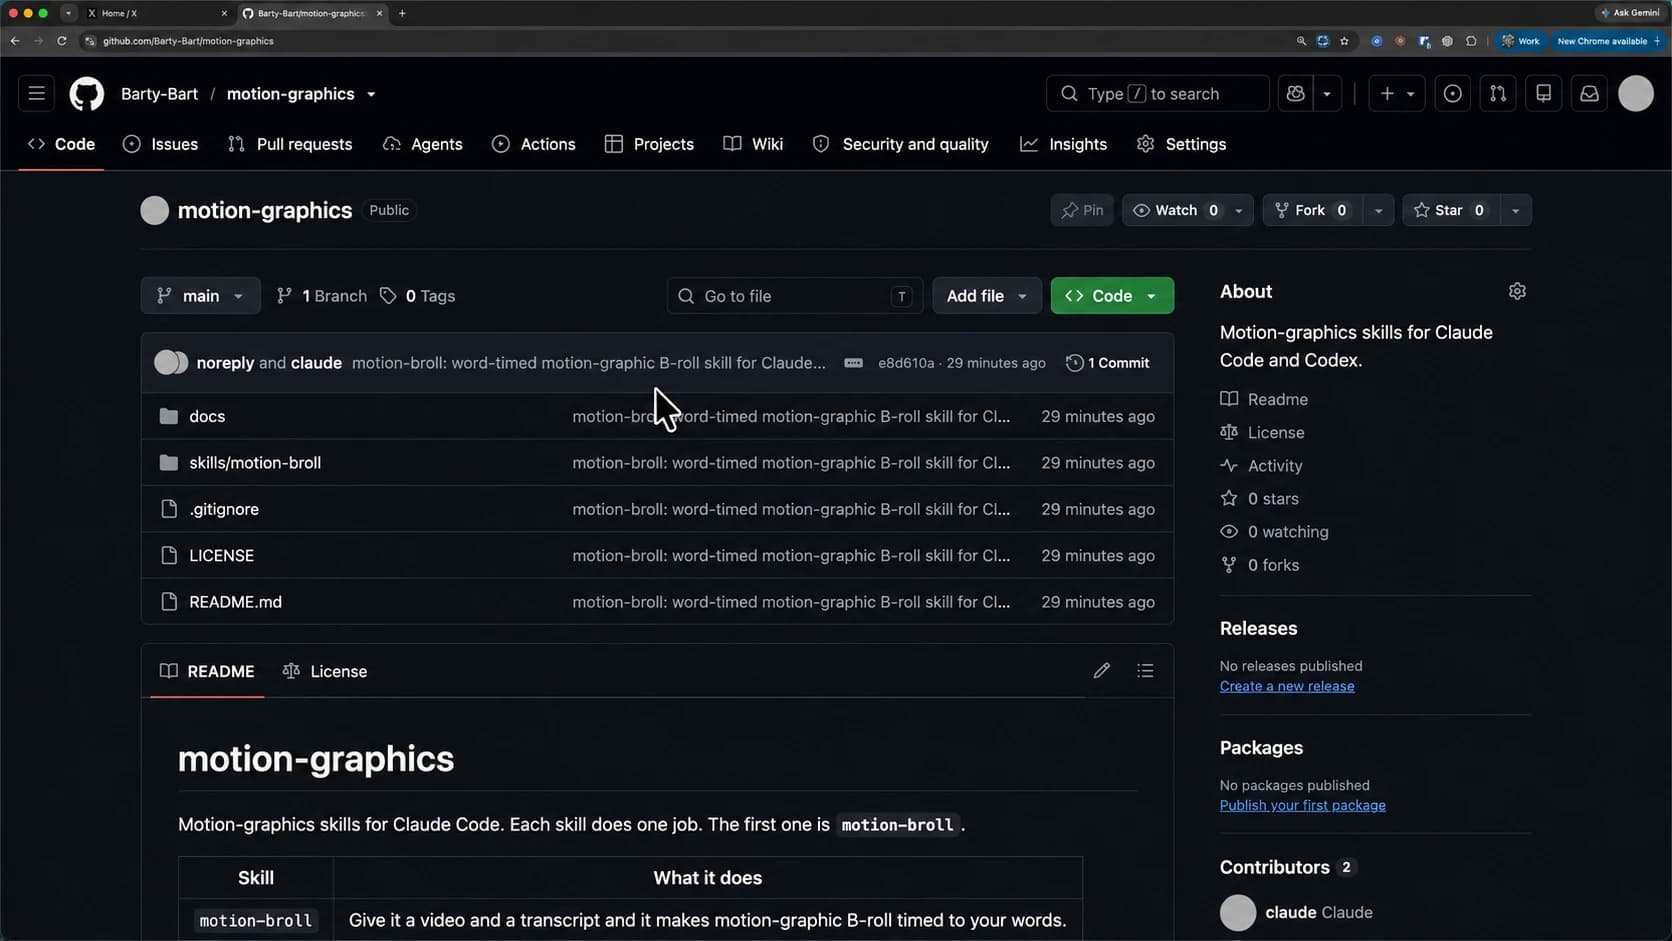
Task: Bookmark the page with the star icon
Action: click(1344, 41)
